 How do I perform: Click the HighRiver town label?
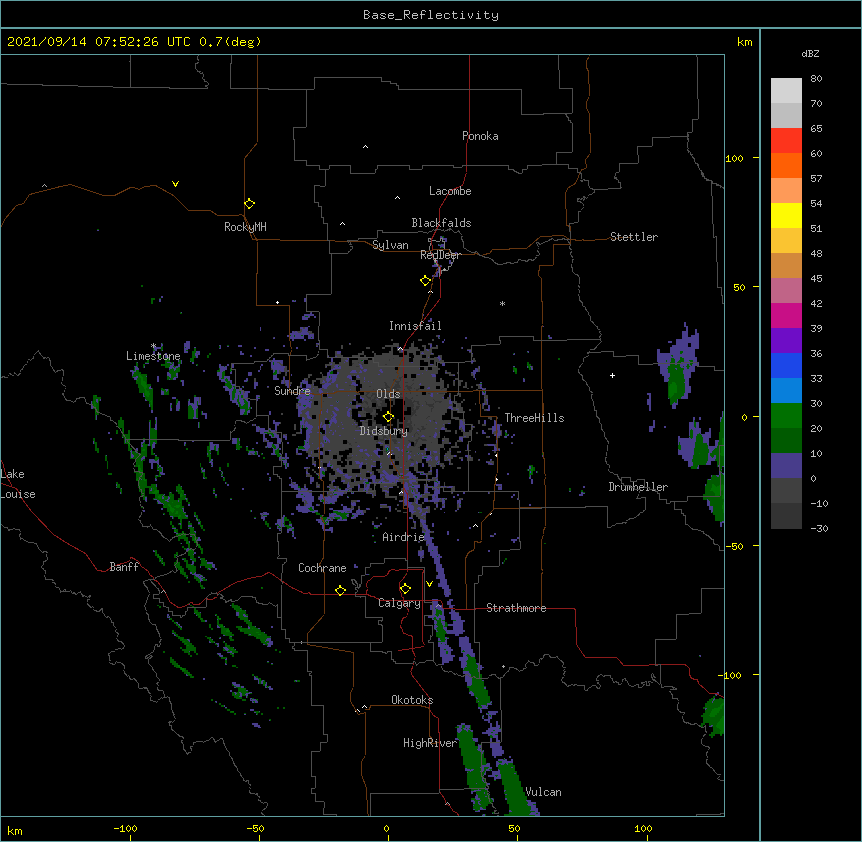tap(430, 744)
